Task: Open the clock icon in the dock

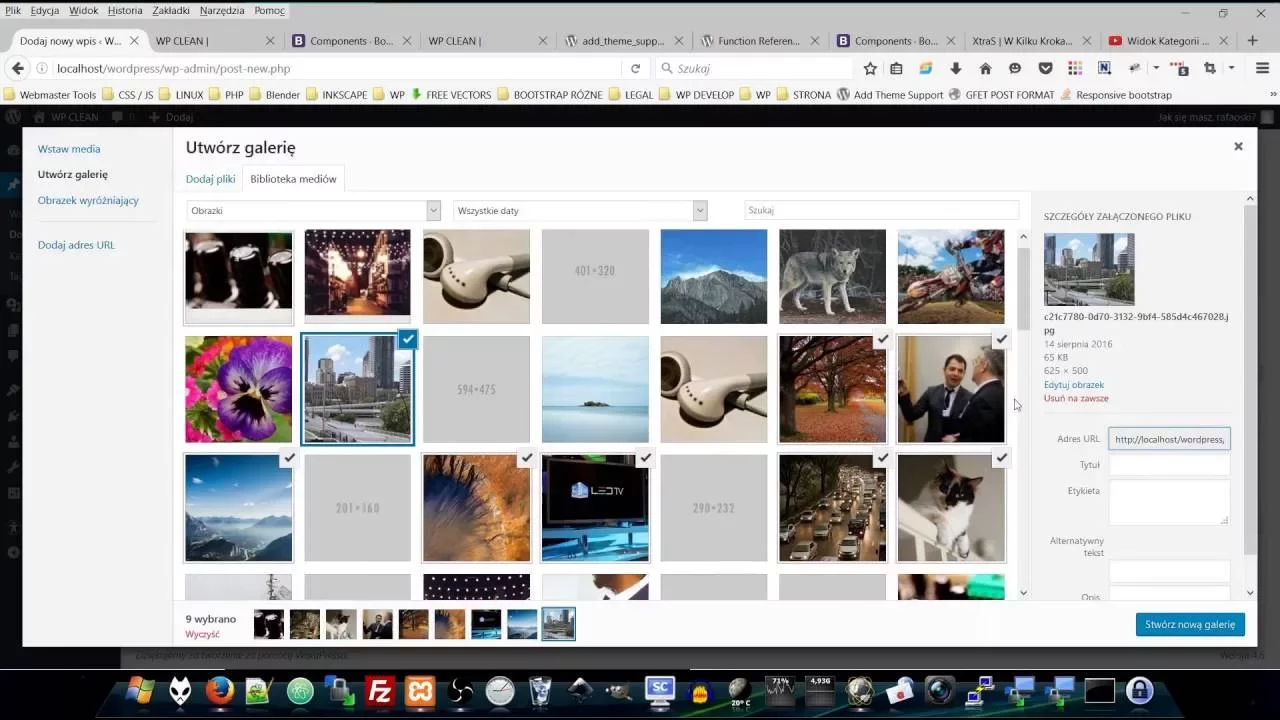Action: point(500,691)
